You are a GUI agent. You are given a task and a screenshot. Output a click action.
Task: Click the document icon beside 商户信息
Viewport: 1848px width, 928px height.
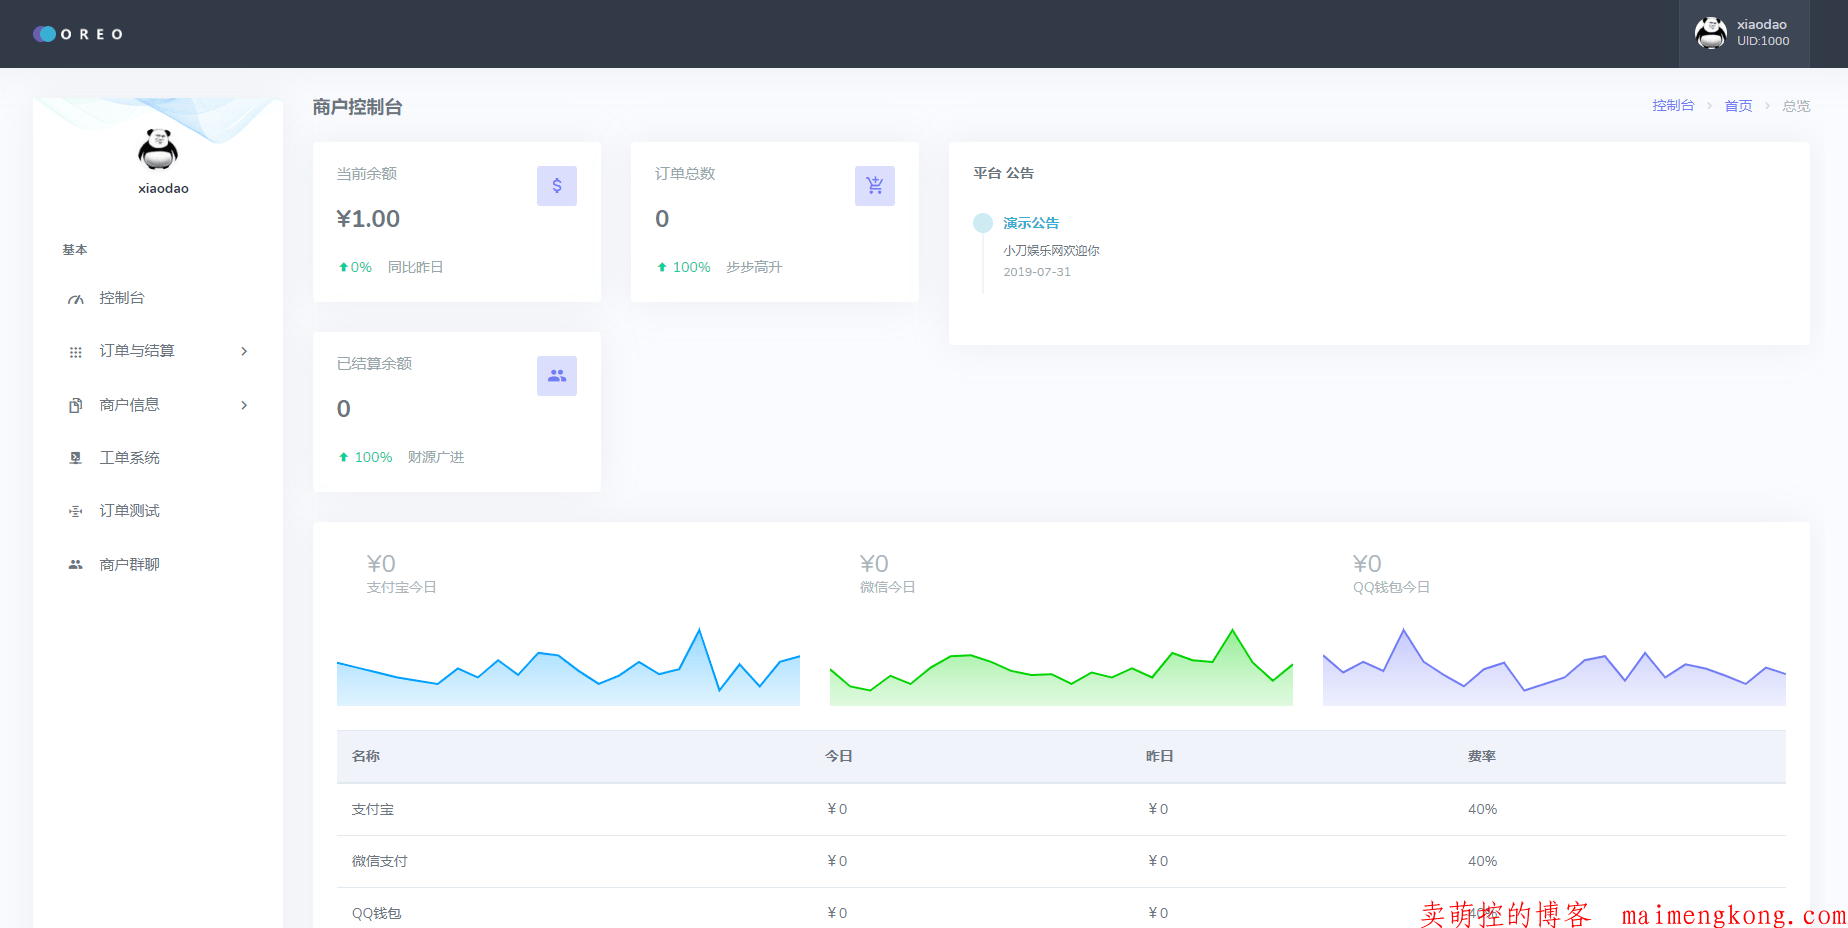pyautogui.click(x=75, y=405)
